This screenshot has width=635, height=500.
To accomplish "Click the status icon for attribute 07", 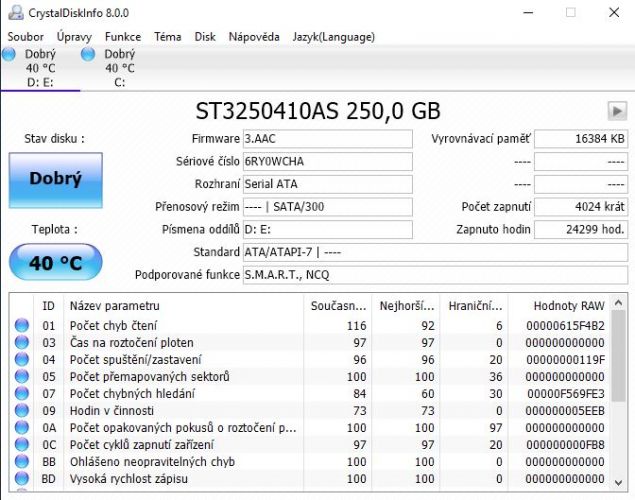I will 22,393.
